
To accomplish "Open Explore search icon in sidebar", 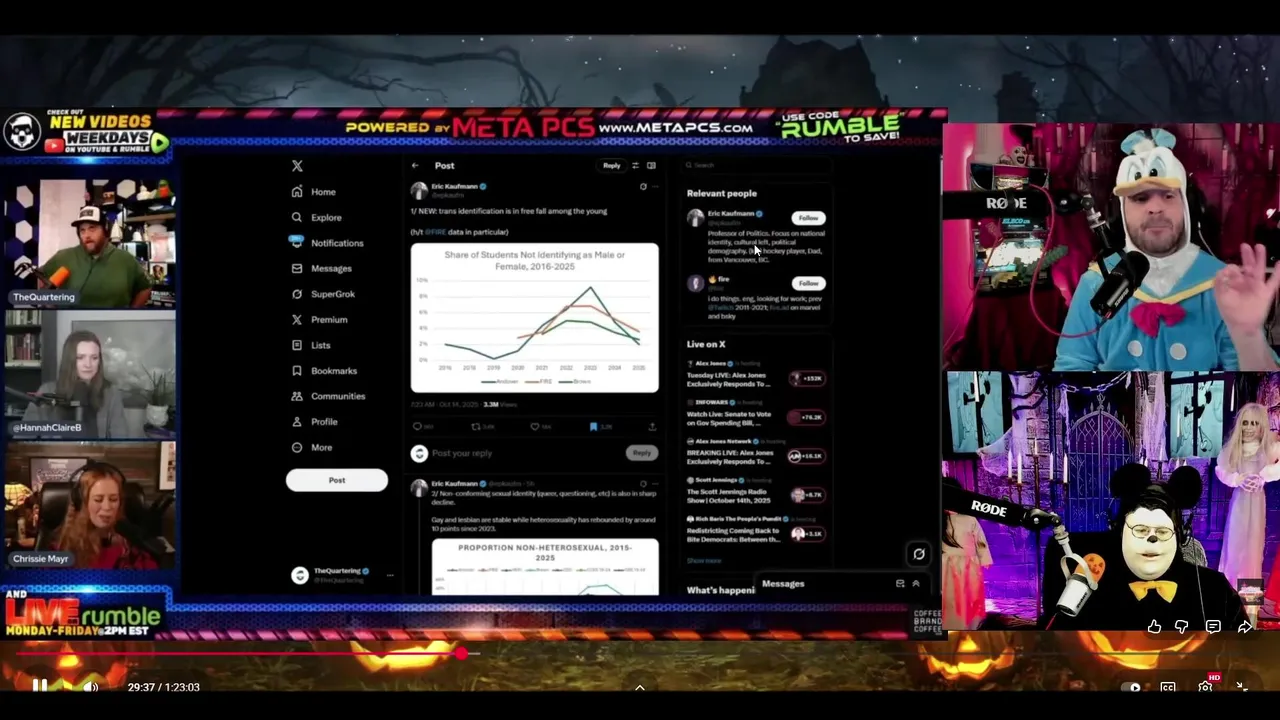I will click(297, 217).
